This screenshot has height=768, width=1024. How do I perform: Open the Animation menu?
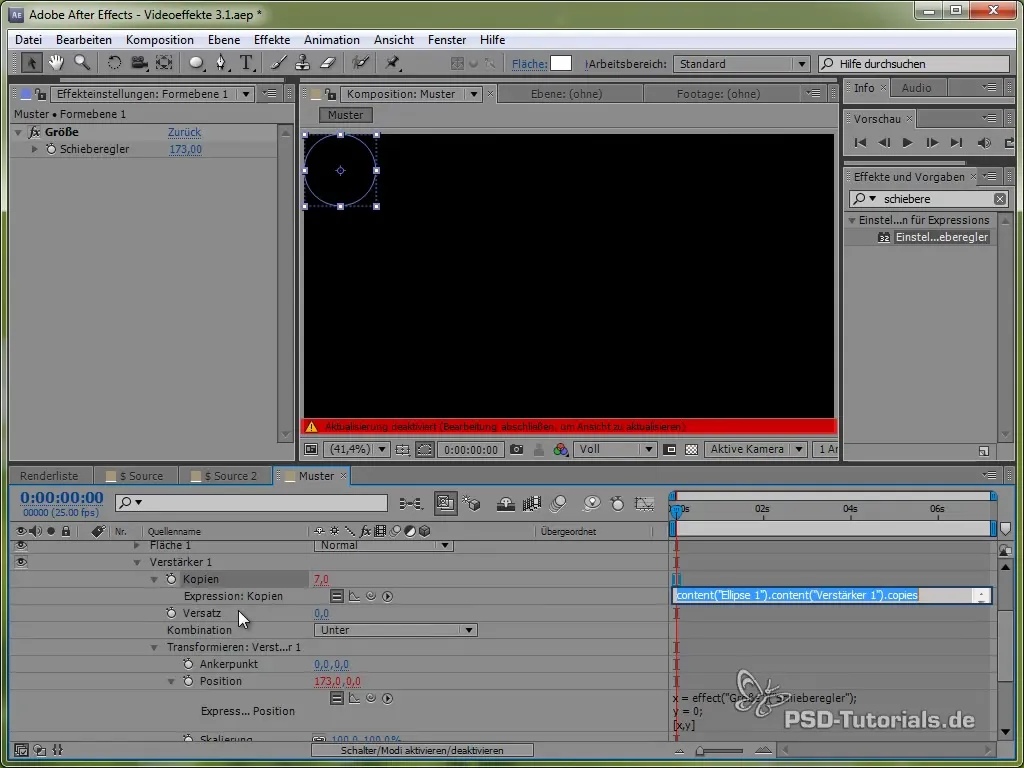pyautogui.click(x=332, y=40)
